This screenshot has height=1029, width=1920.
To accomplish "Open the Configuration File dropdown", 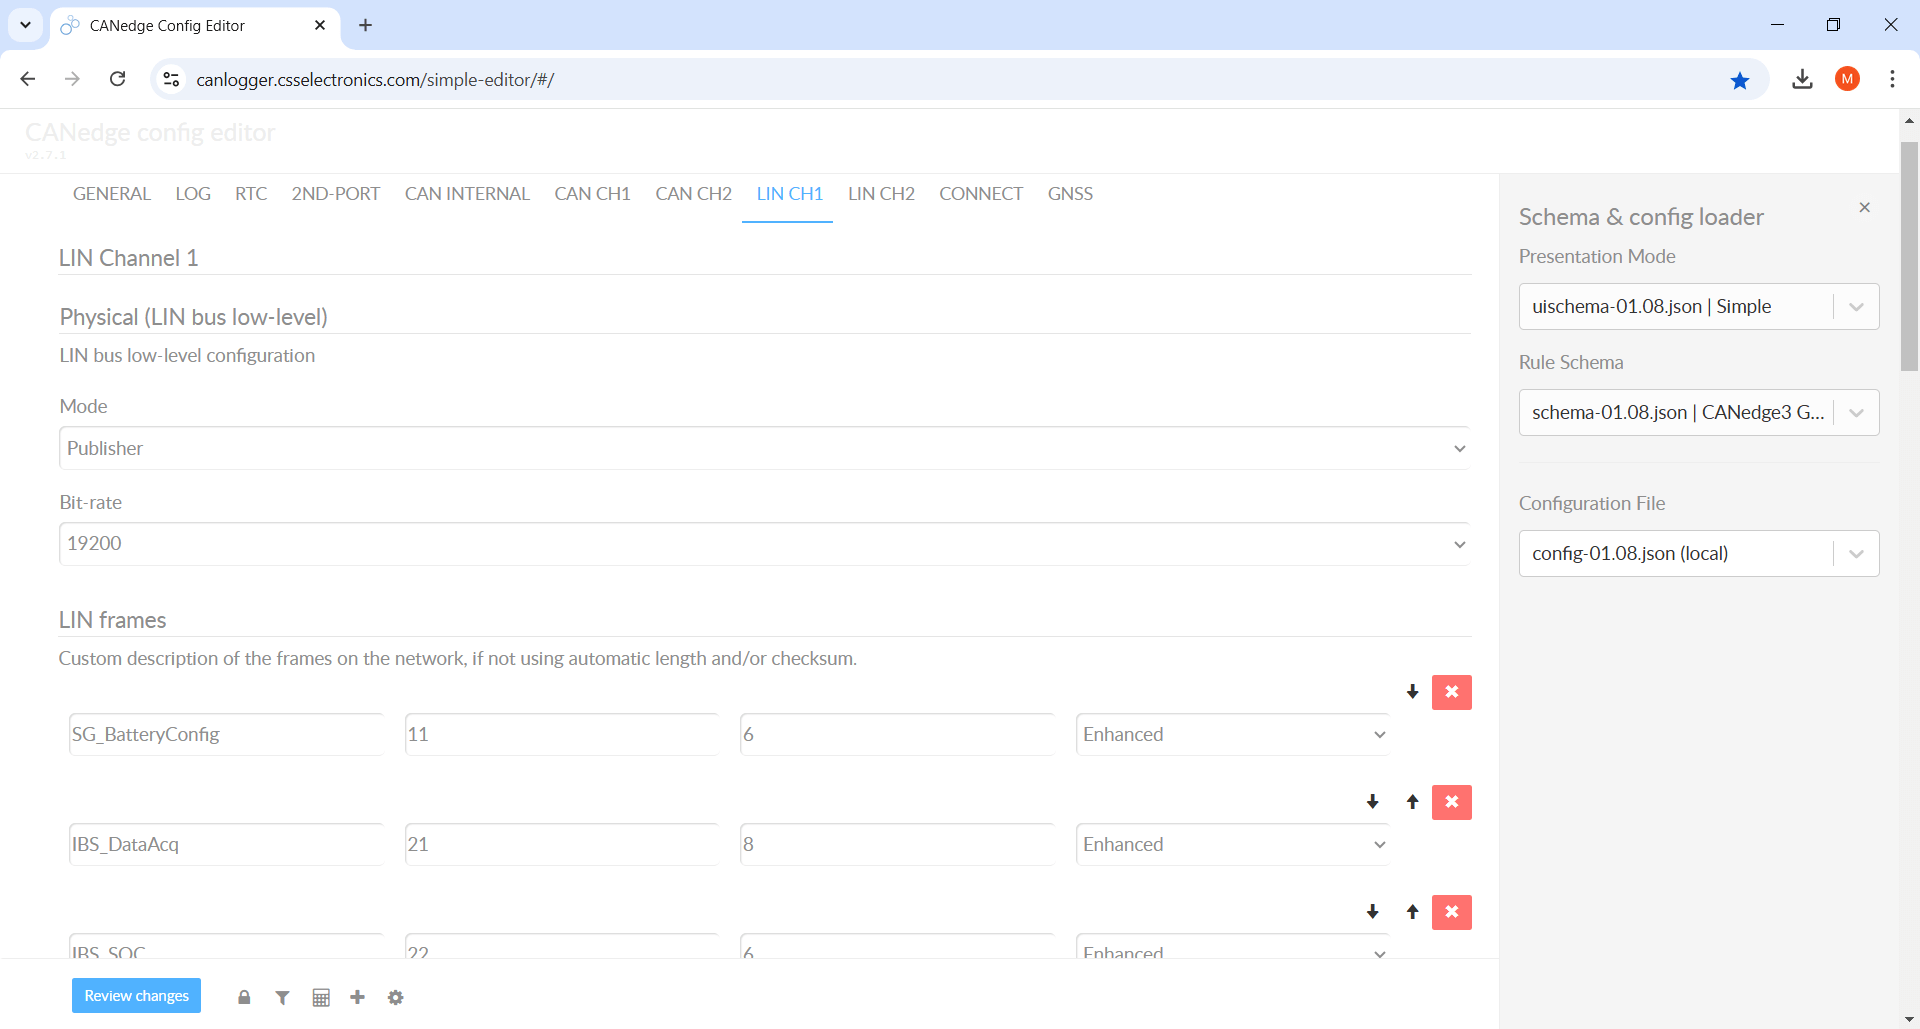I will [1699, 553].
